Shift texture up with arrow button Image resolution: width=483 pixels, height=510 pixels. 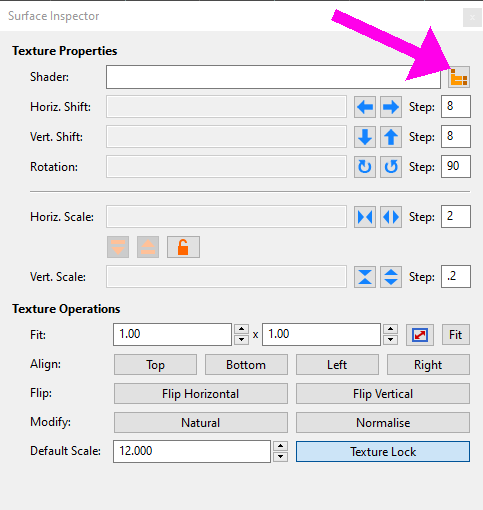[x=391, y=137]
